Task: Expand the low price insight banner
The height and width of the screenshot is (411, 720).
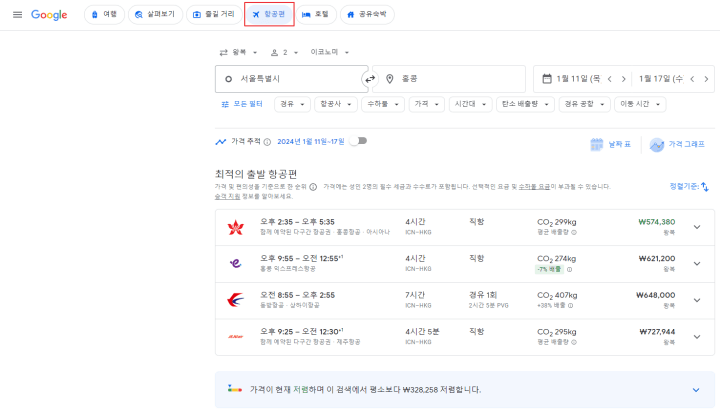Action: click(x=696, y=390)
